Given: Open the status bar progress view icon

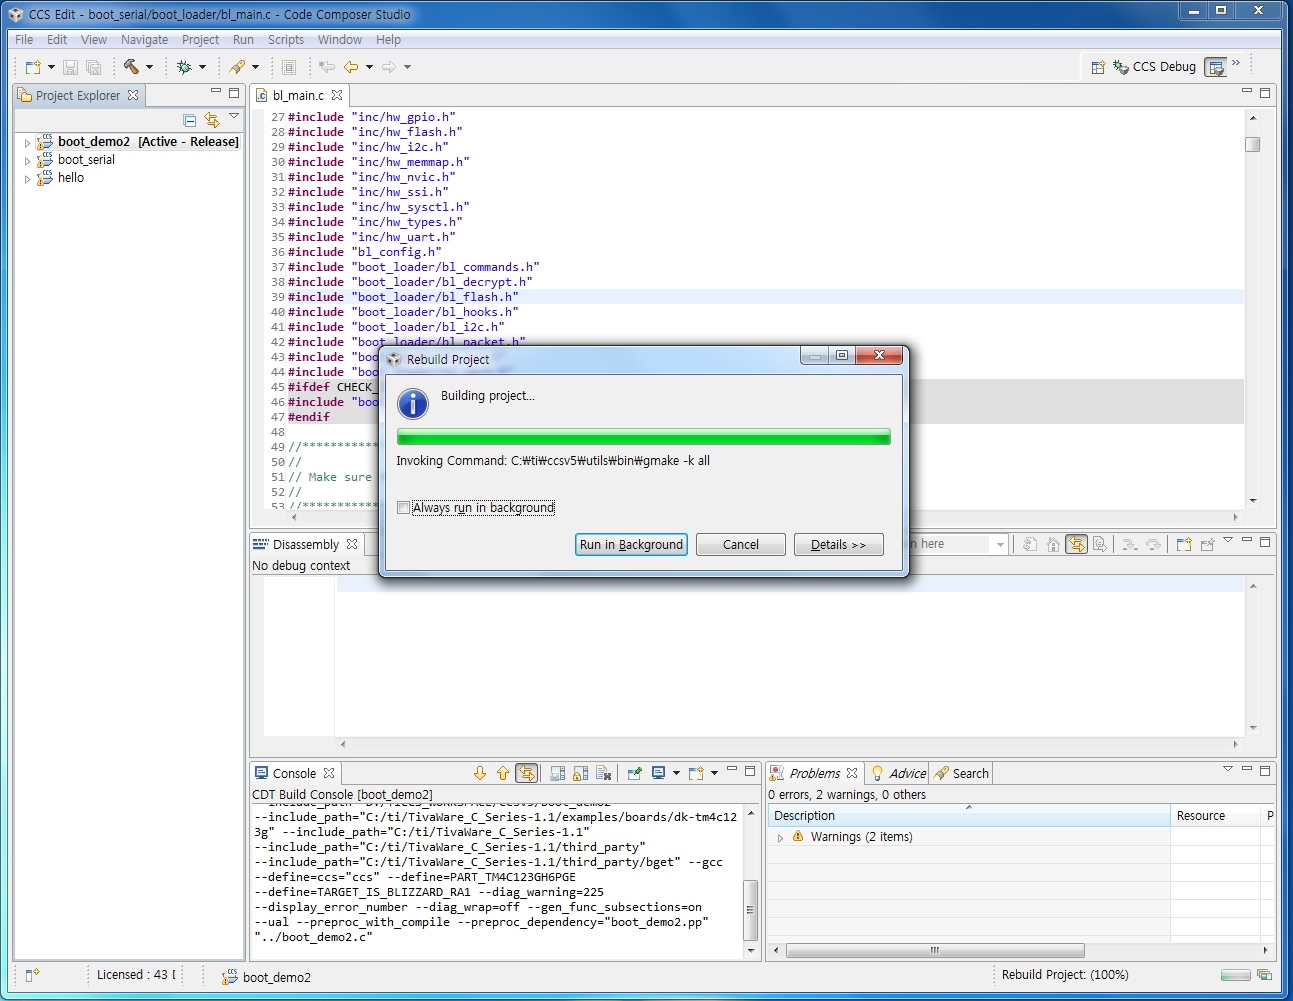Looking at the screenshot, I should pyautogui.click(x=1264, y=975).
